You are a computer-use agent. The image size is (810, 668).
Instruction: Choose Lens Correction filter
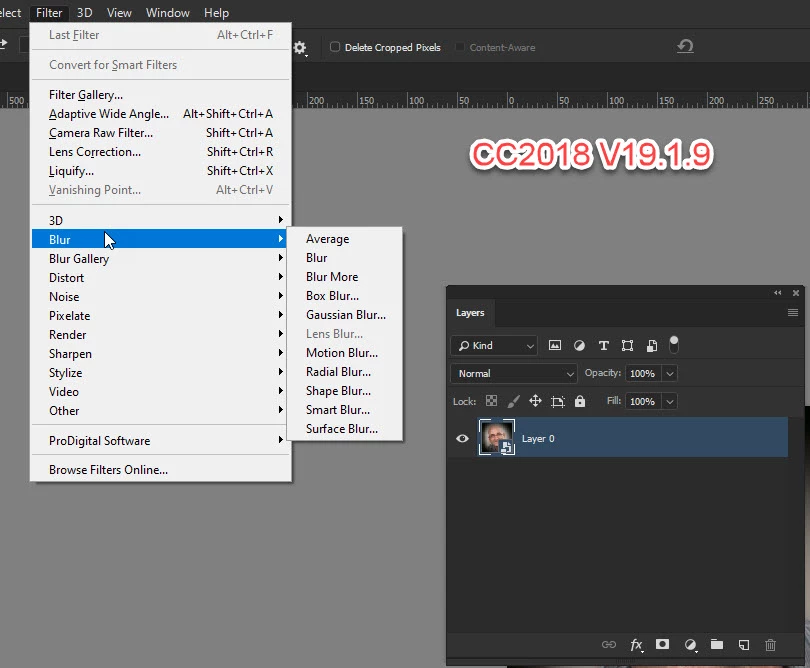click(161, 151)
